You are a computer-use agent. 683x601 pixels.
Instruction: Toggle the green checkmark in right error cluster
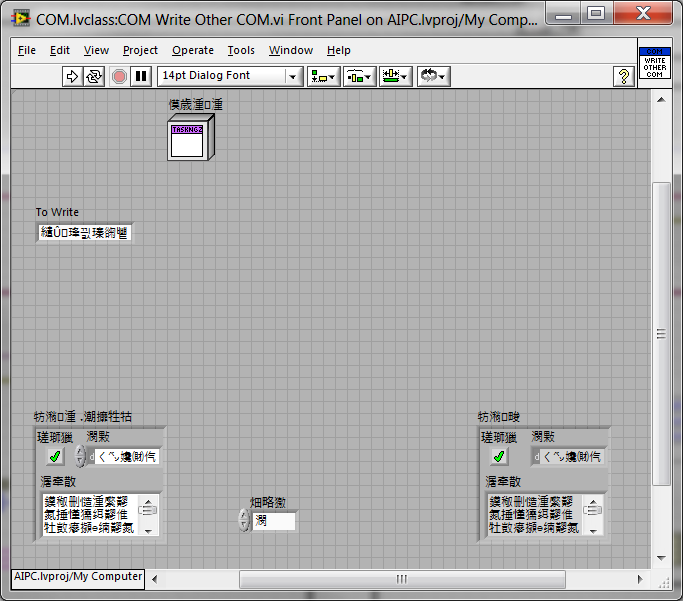coord(499,456)
